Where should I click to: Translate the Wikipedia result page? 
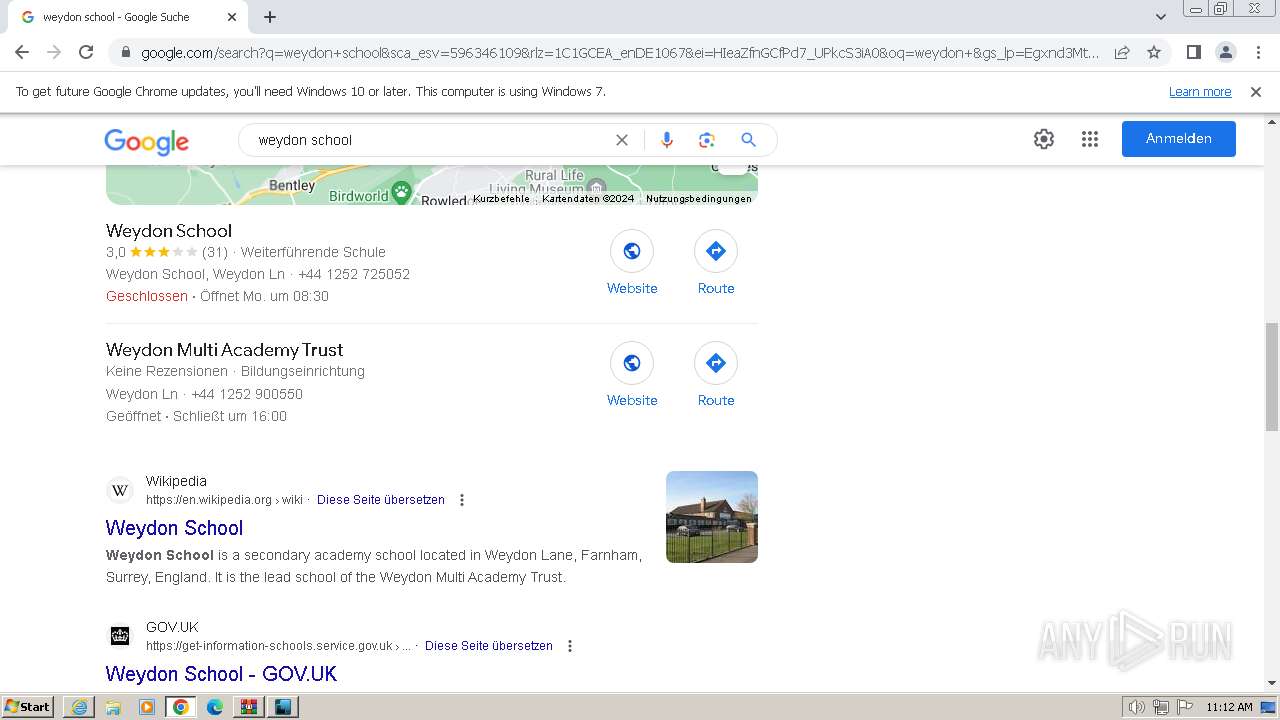click(x=381, y=500)
